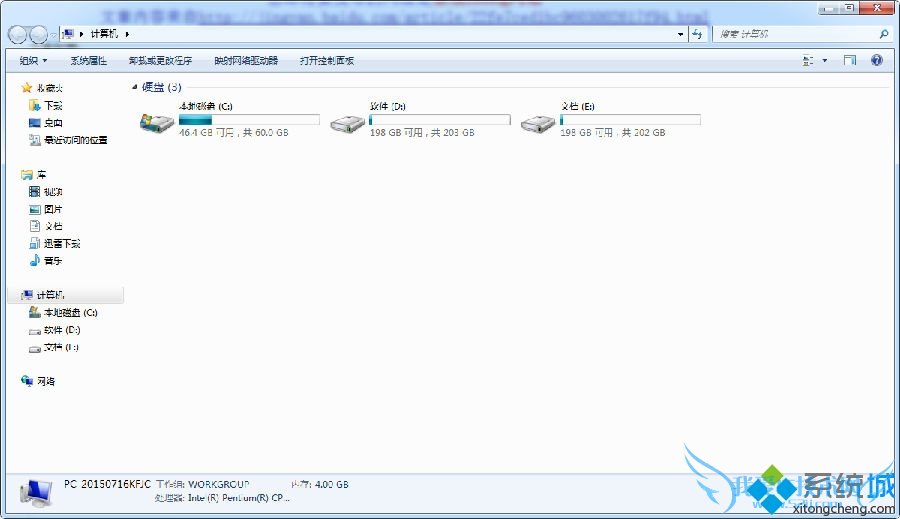The height and width of the screenshot is (519, 900).
Task: Click D: drive capacity bar
Action: [440, 119]
